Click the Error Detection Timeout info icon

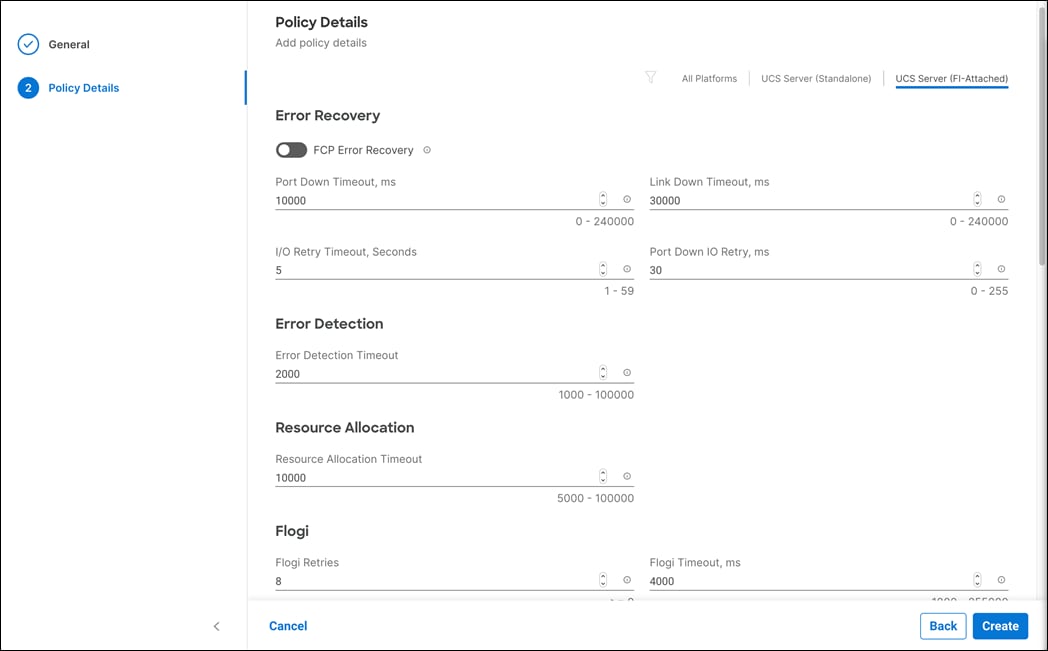(626, 372)
